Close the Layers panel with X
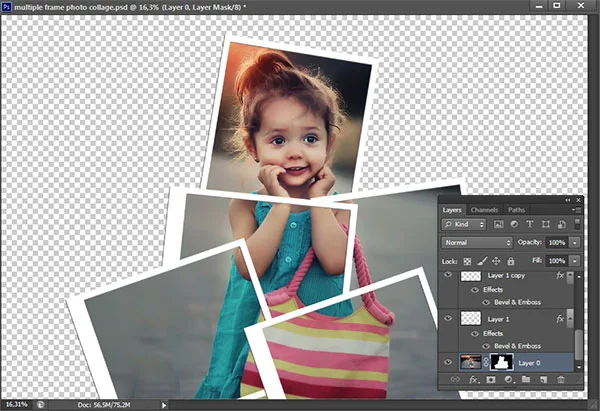The image size is (600, 411). (579, 200)
